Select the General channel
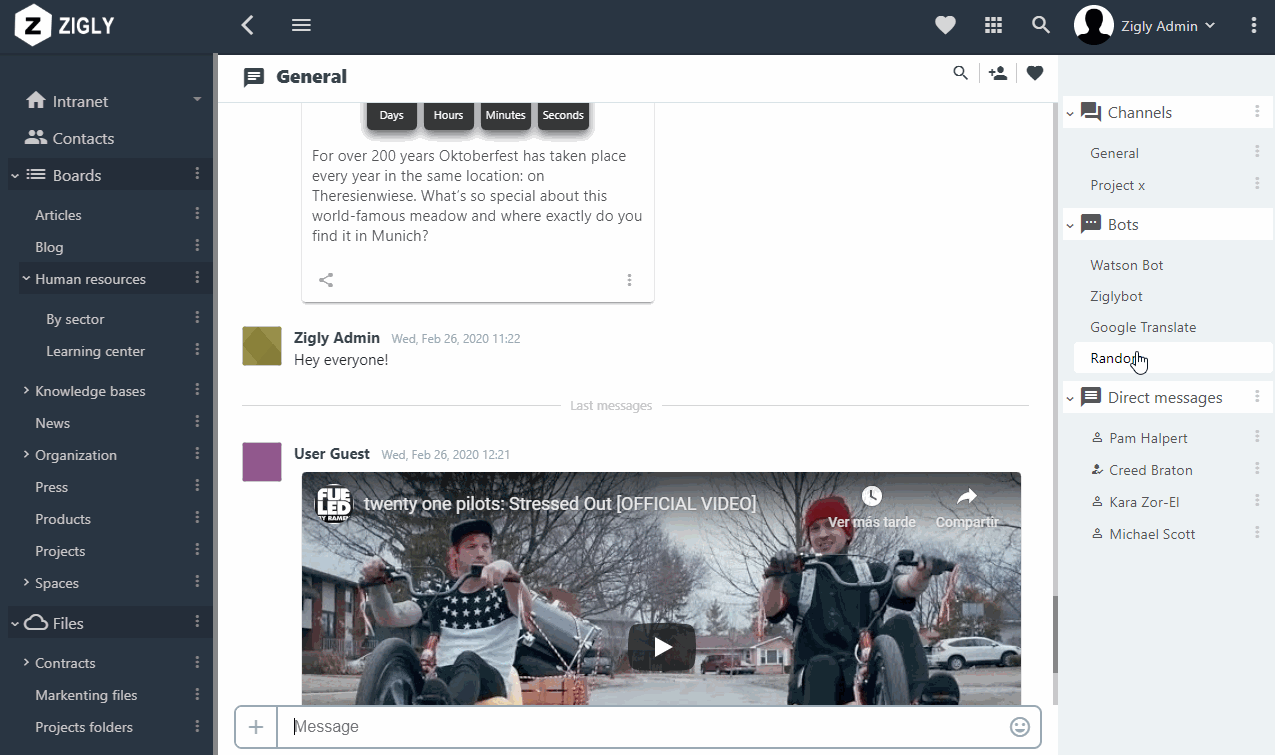This screenshot has height=755, width=1275. tap(1114, 153)
